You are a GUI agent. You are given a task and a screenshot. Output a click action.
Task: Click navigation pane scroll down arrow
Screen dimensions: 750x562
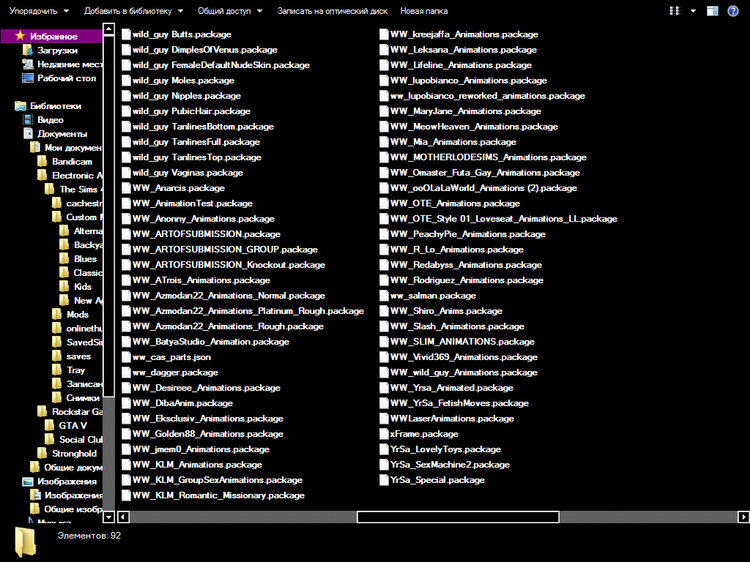[x=109, y=517]
